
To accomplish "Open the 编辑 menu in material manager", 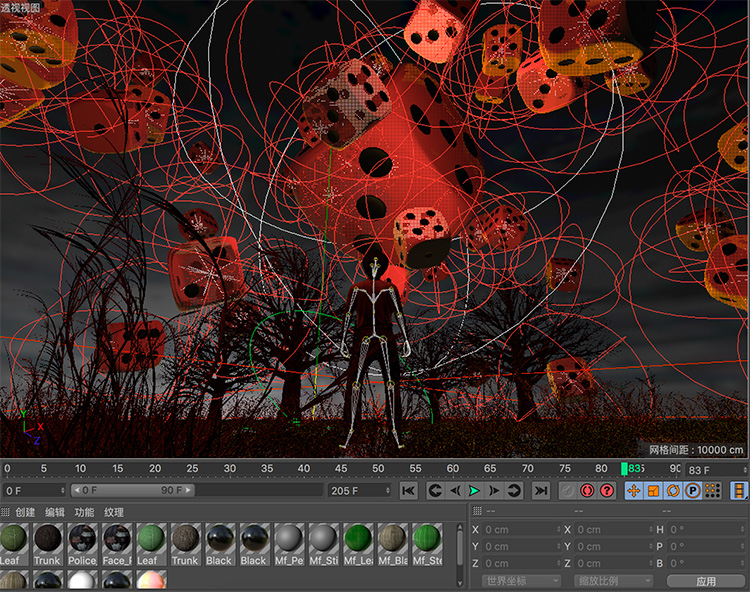I will [55, 512].
